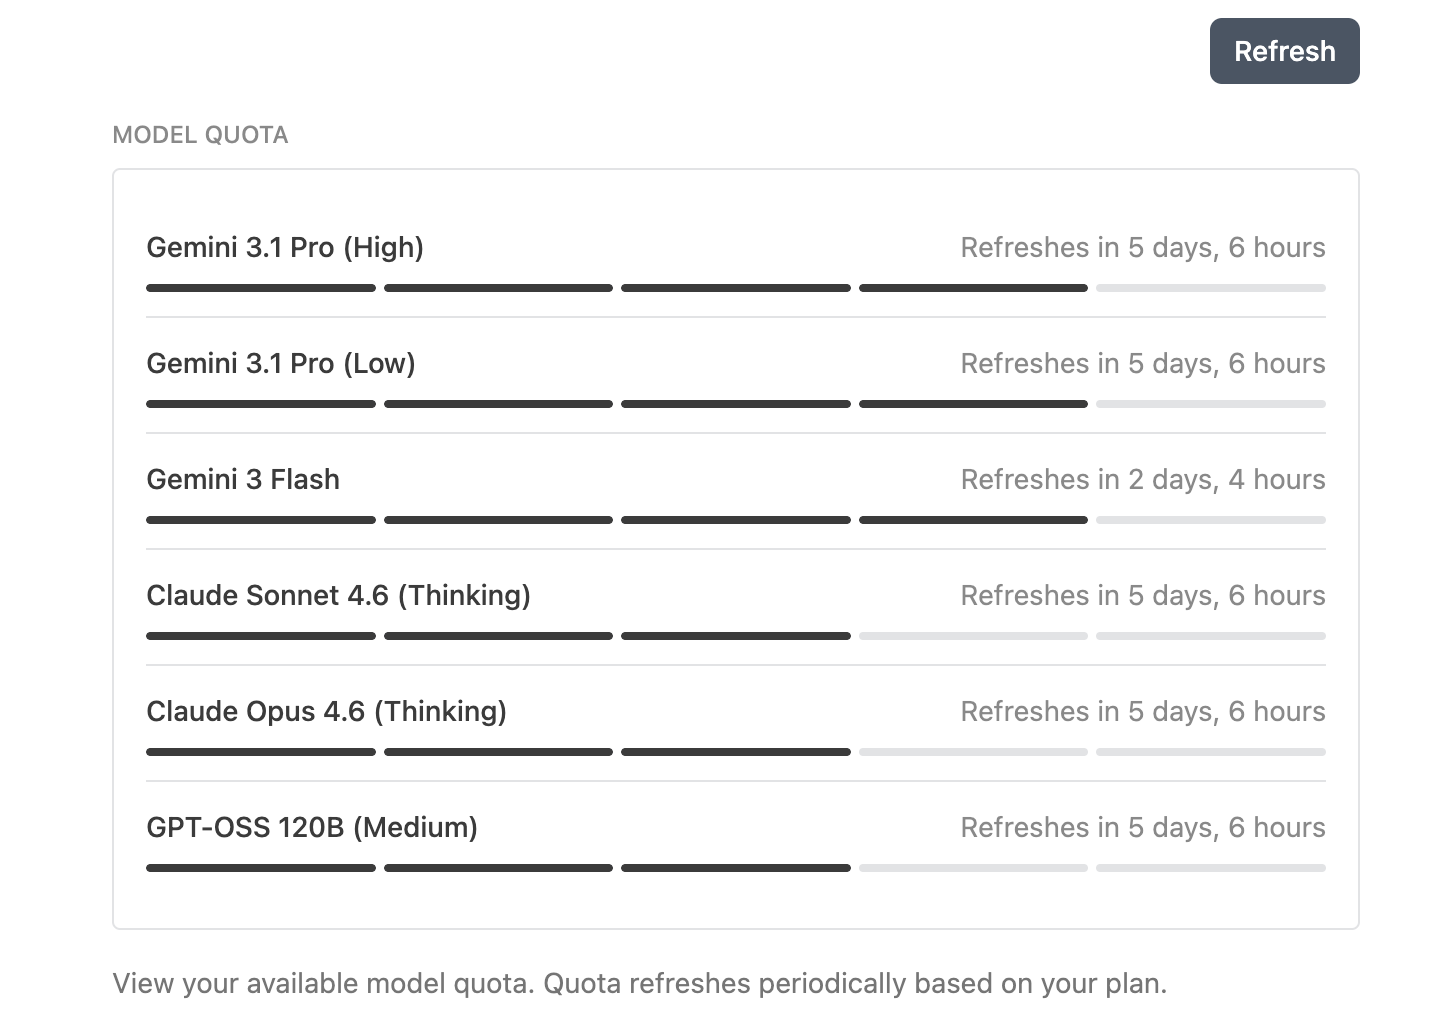Click the Claude Opus 4.6 quota bar
The image size is (1432, 1028).
(735, 752)
